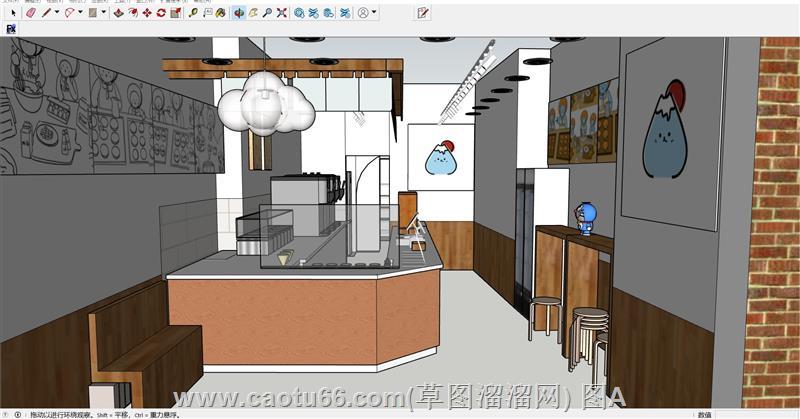Select the arrow Select tool

coord(13,13)
